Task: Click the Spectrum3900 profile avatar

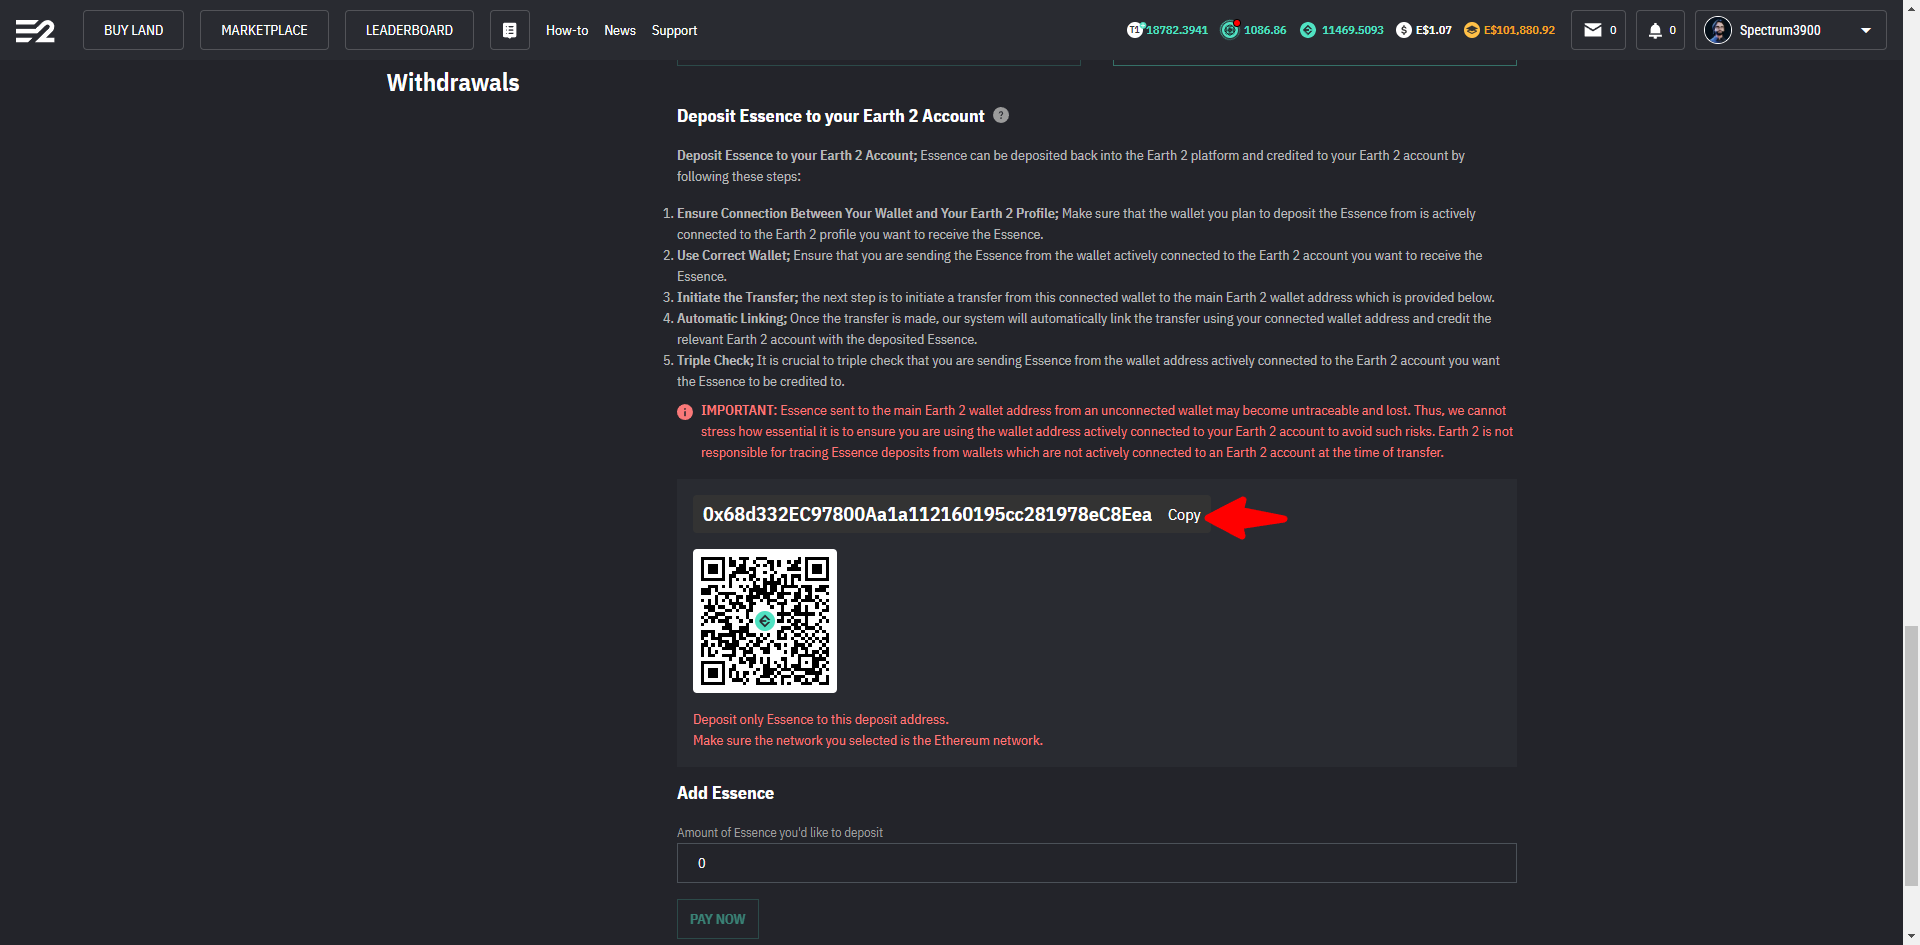Action: [x=1718, y=30]
